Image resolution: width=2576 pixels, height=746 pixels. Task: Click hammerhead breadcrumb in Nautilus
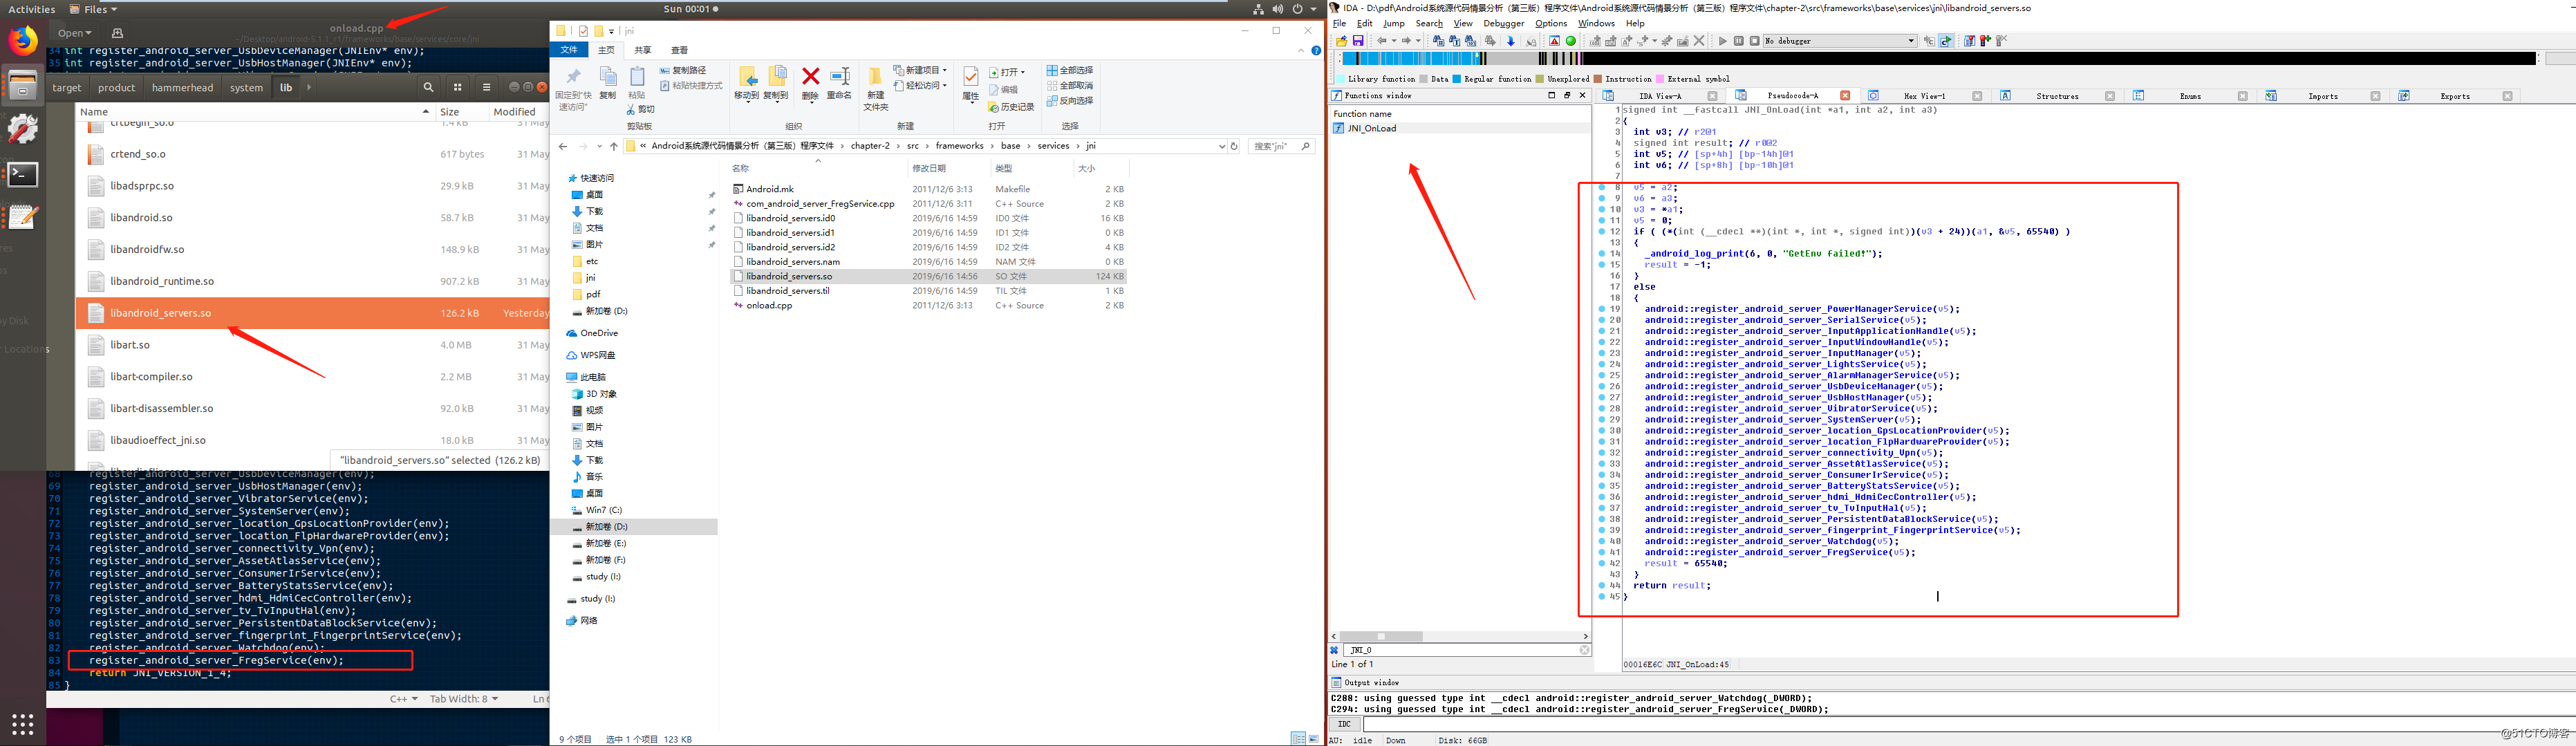182,88
